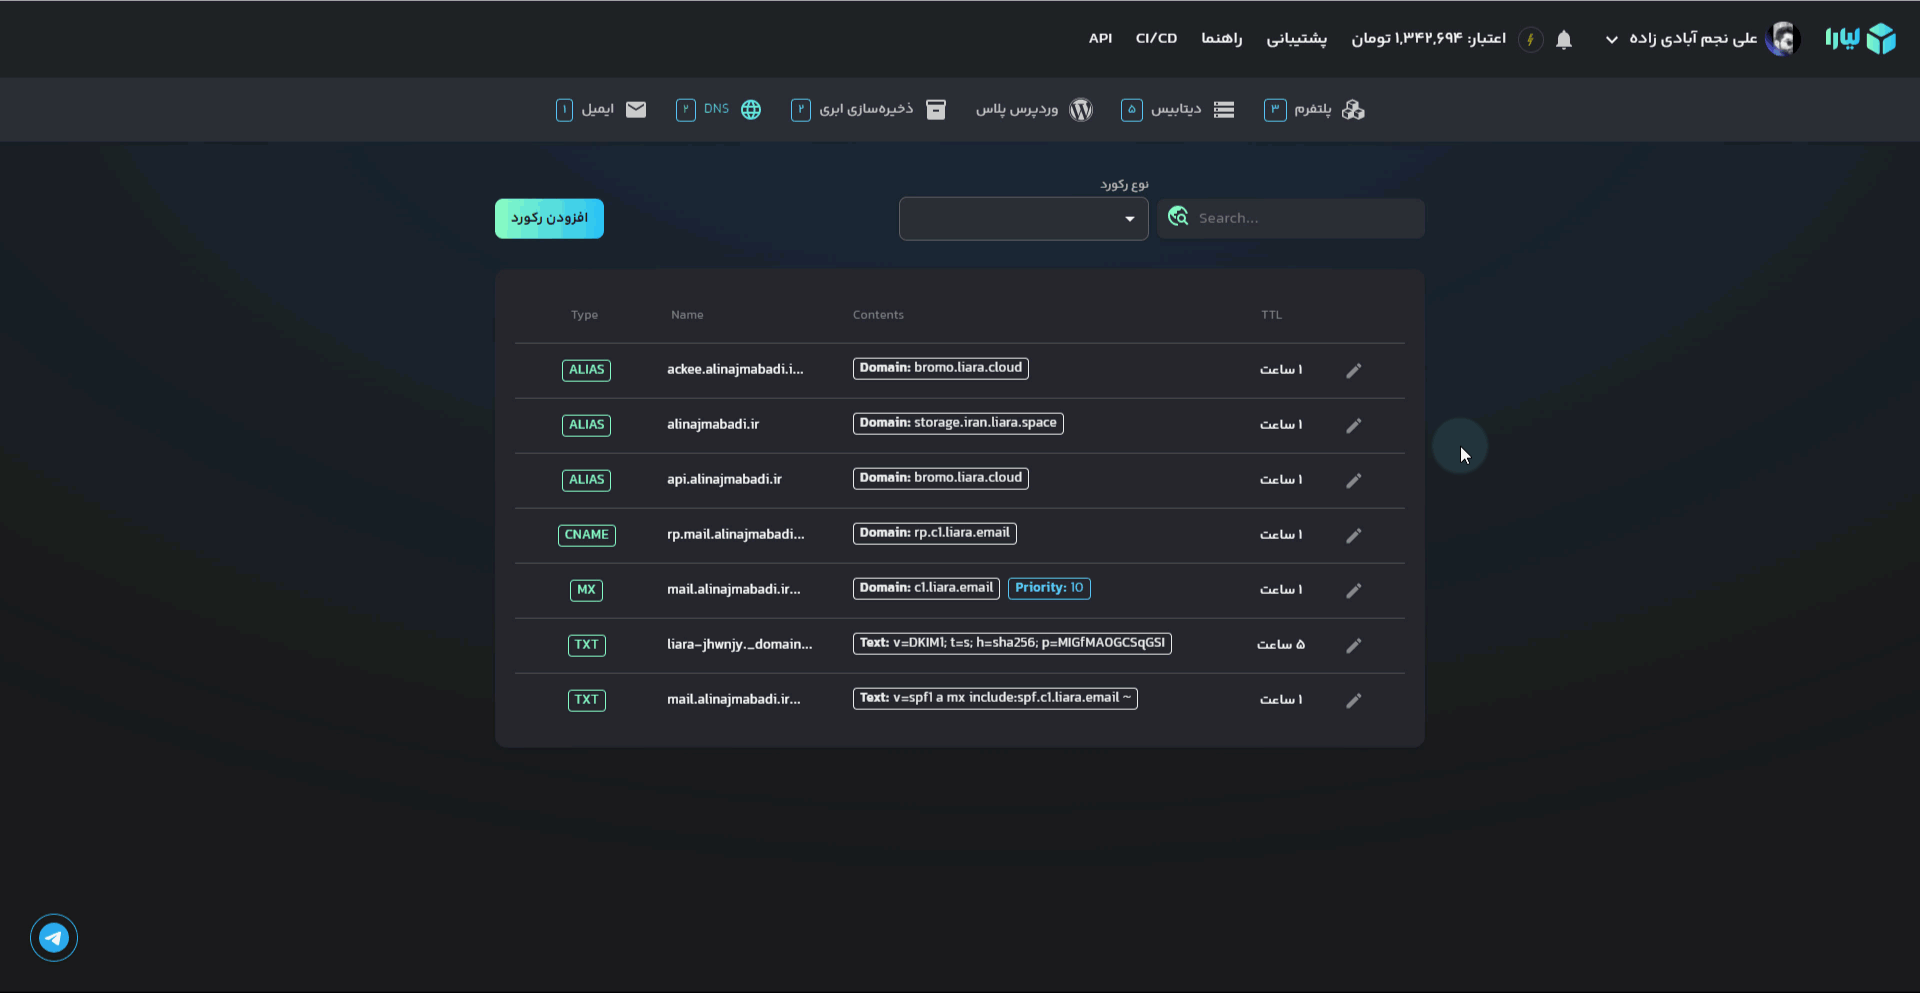Screen dimensions: 1920x993
Task: Open the notifications bell
Action: [x=1564, y=39]
